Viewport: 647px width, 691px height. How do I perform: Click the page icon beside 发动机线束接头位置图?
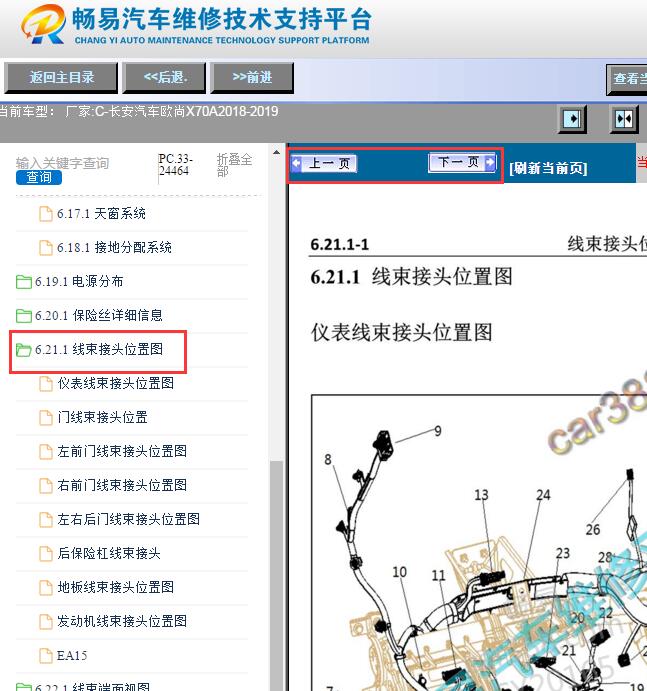[x=46, y=621]
